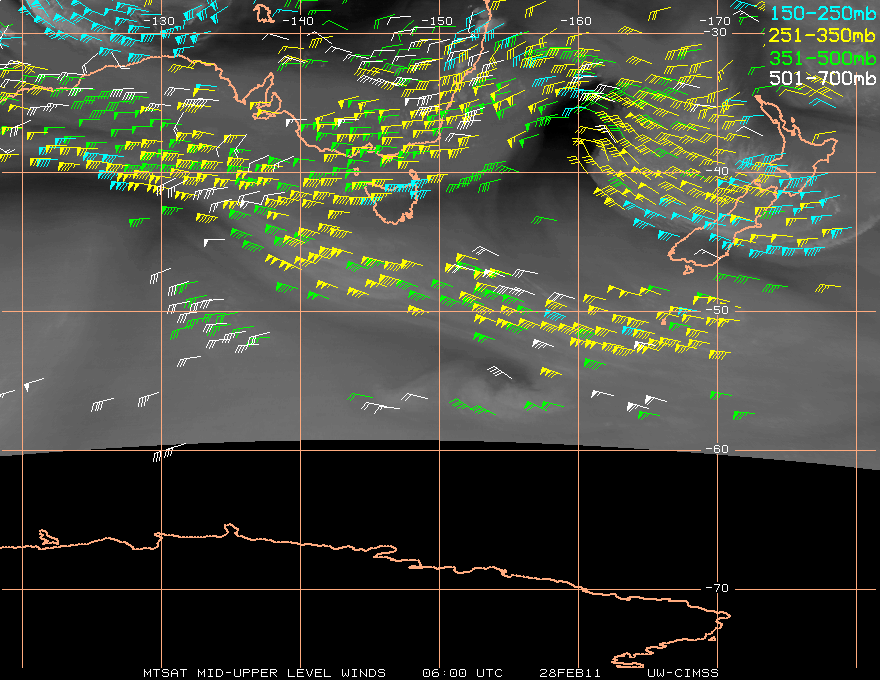Click the -130 longitude label
The width and height of the screenshot is (880, 680).
pos(159,21)
